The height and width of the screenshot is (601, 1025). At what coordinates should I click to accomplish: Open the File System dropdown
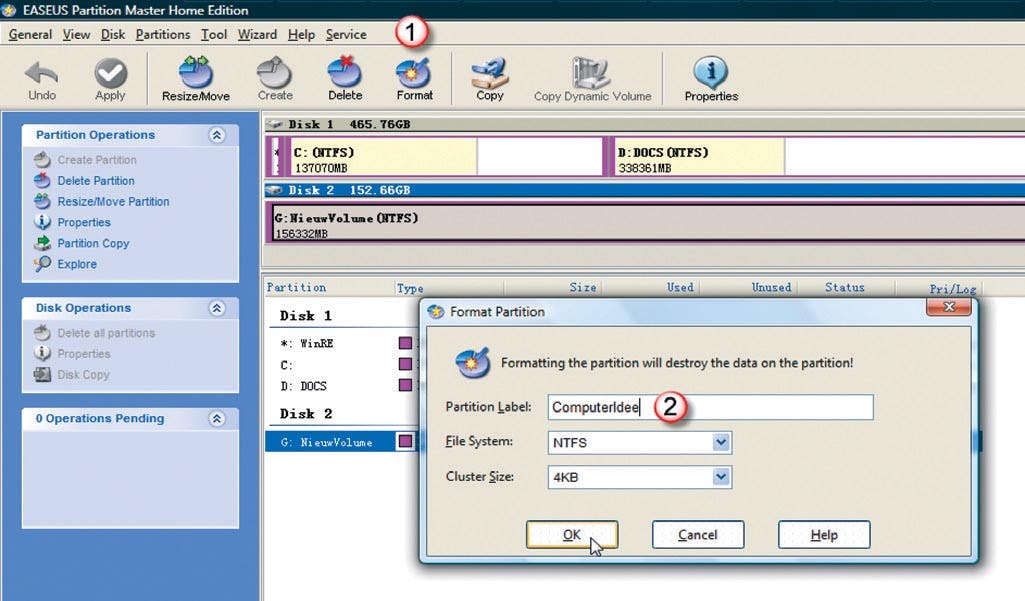720,443
